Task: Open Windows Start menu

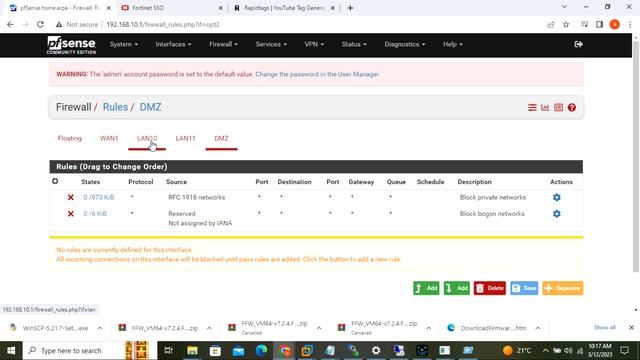Action: coord(11,351)
